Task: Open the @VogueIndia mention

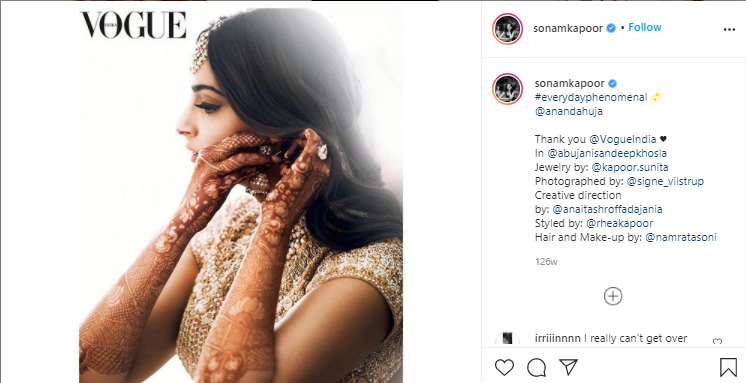Action: (x=623, y=139)
